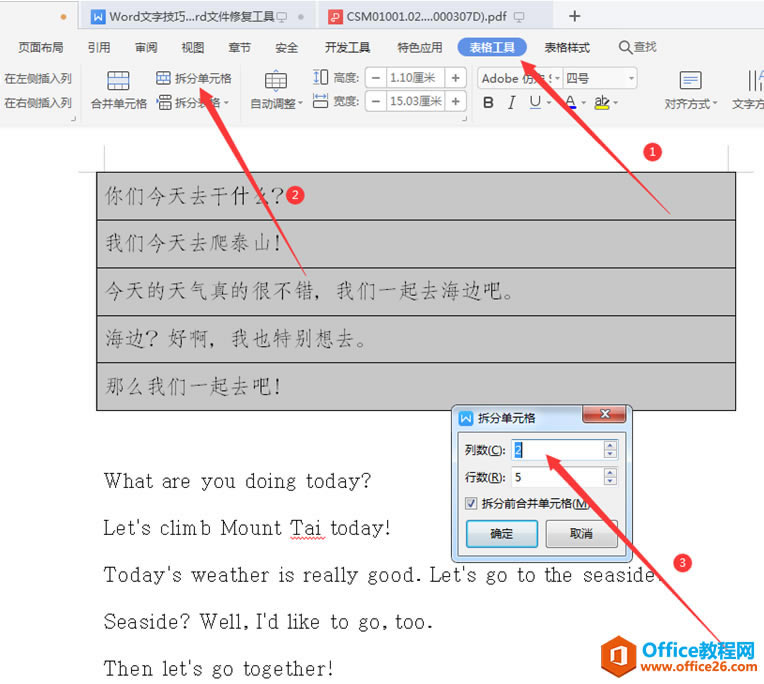This screenshot has height=684, width=764.
Task: Click Split Cells (拆分单元格) in the ribbon
Action: pos(194,78)
